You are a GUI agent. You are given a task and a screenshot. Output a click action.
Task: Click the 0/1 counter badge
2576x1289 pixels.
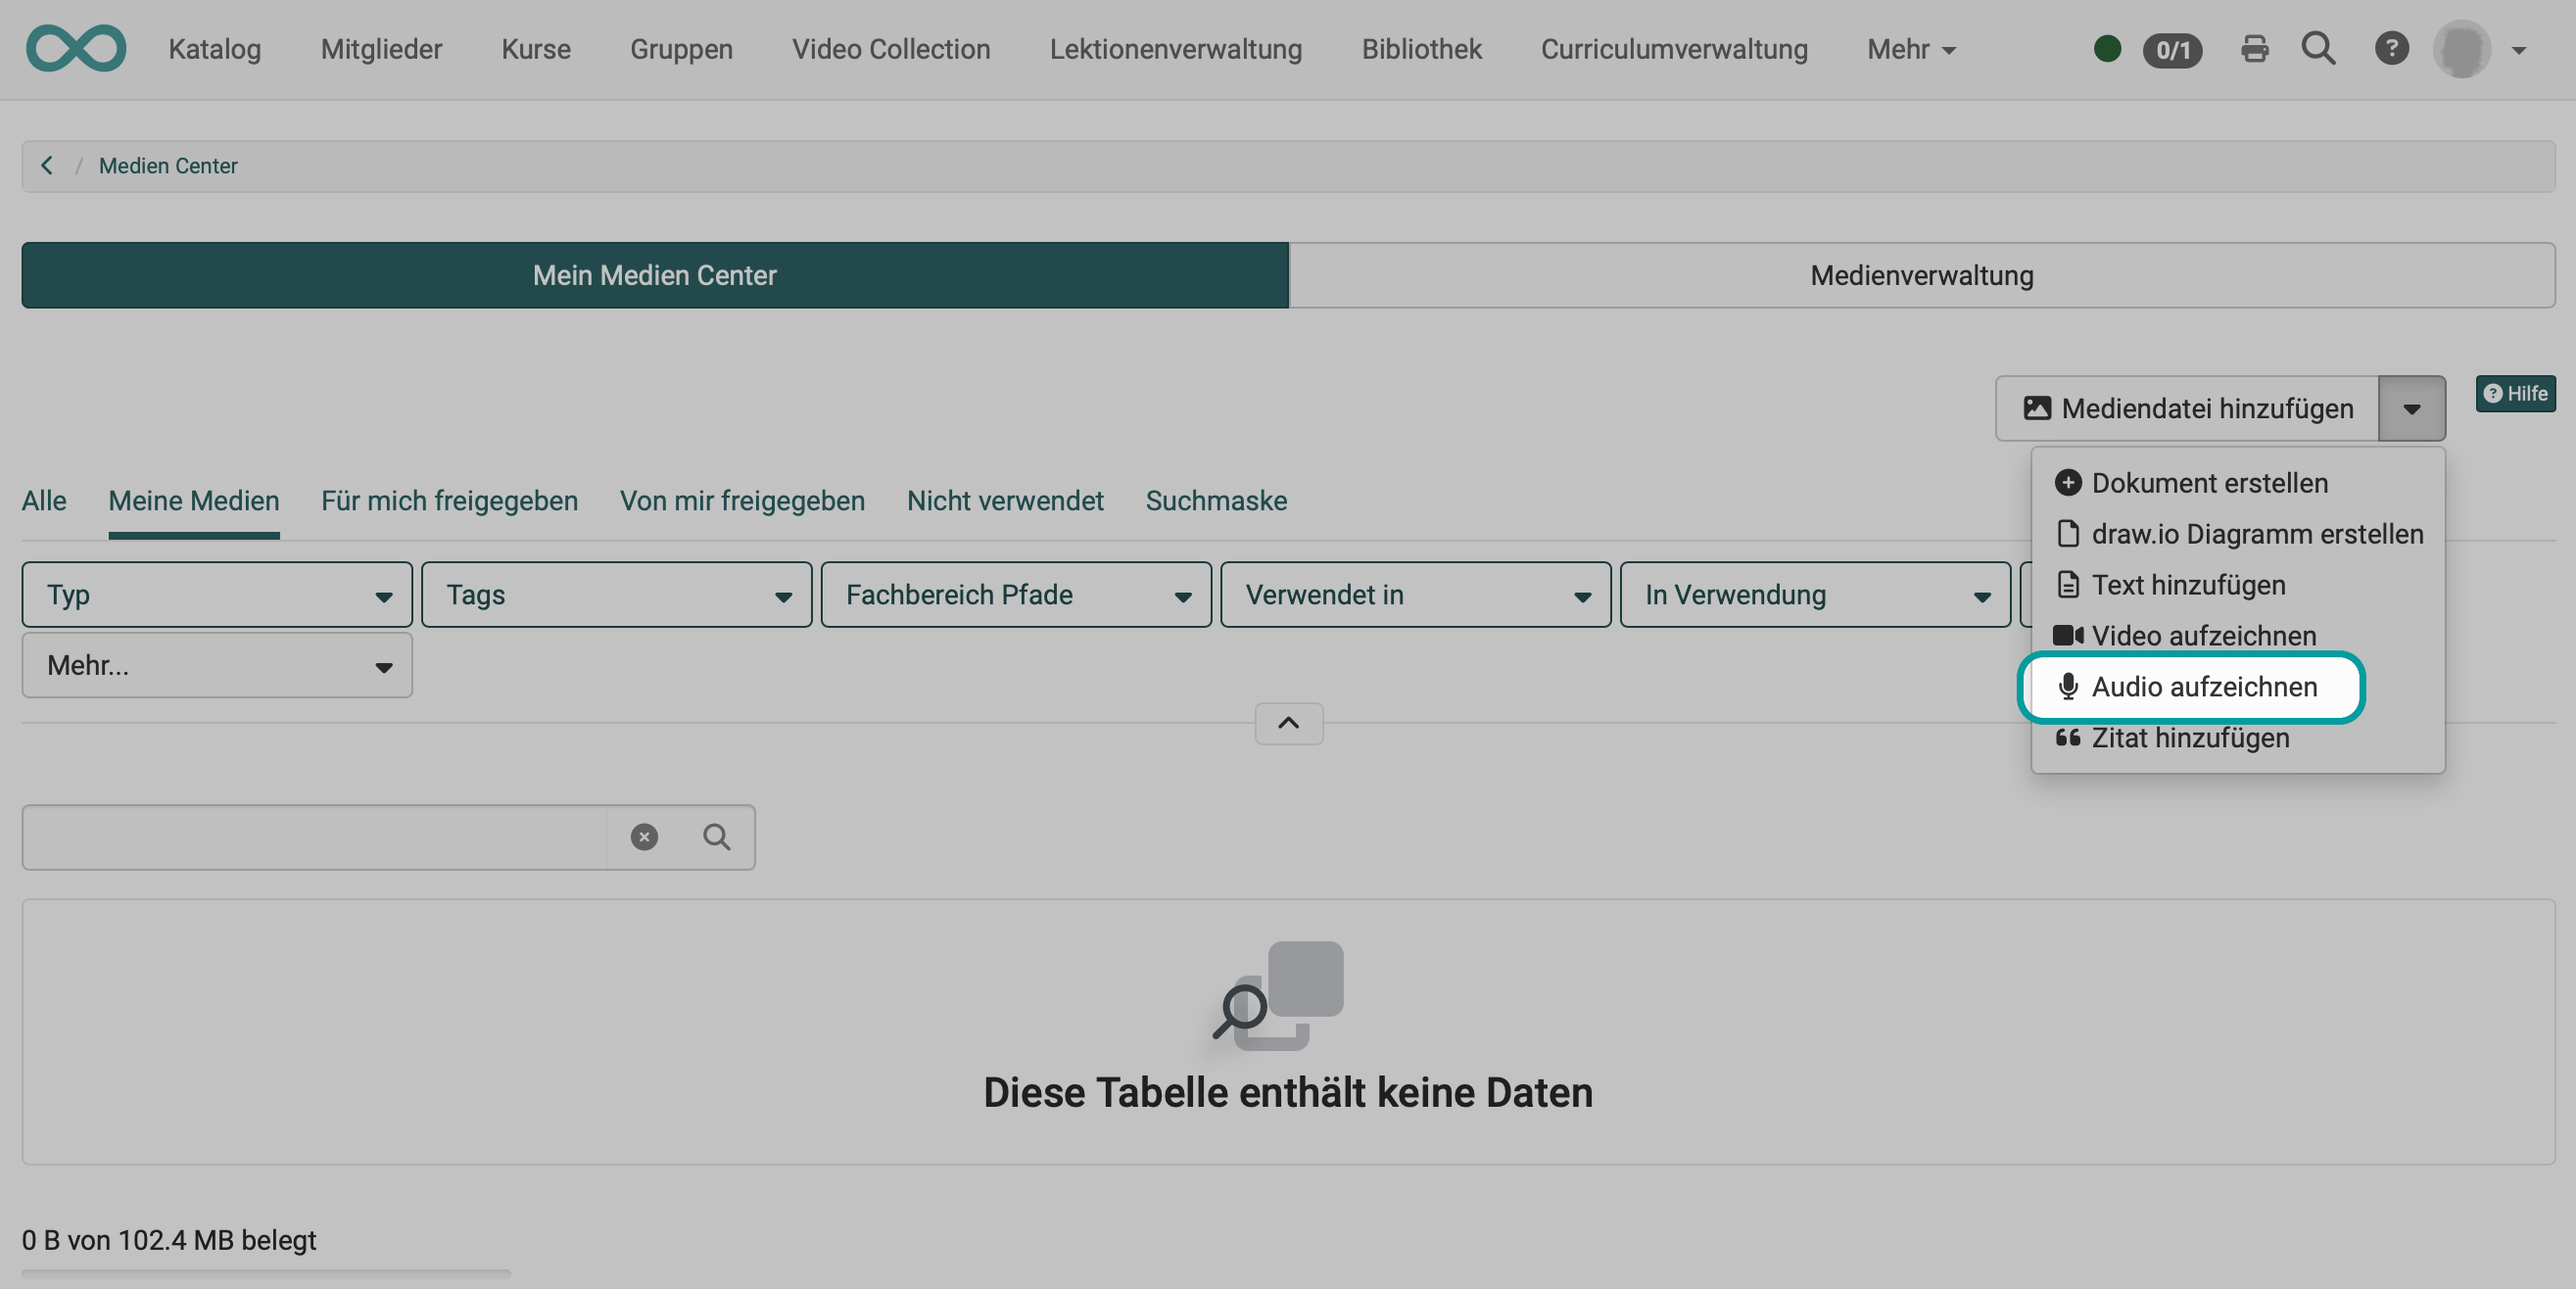(2172, 48)
